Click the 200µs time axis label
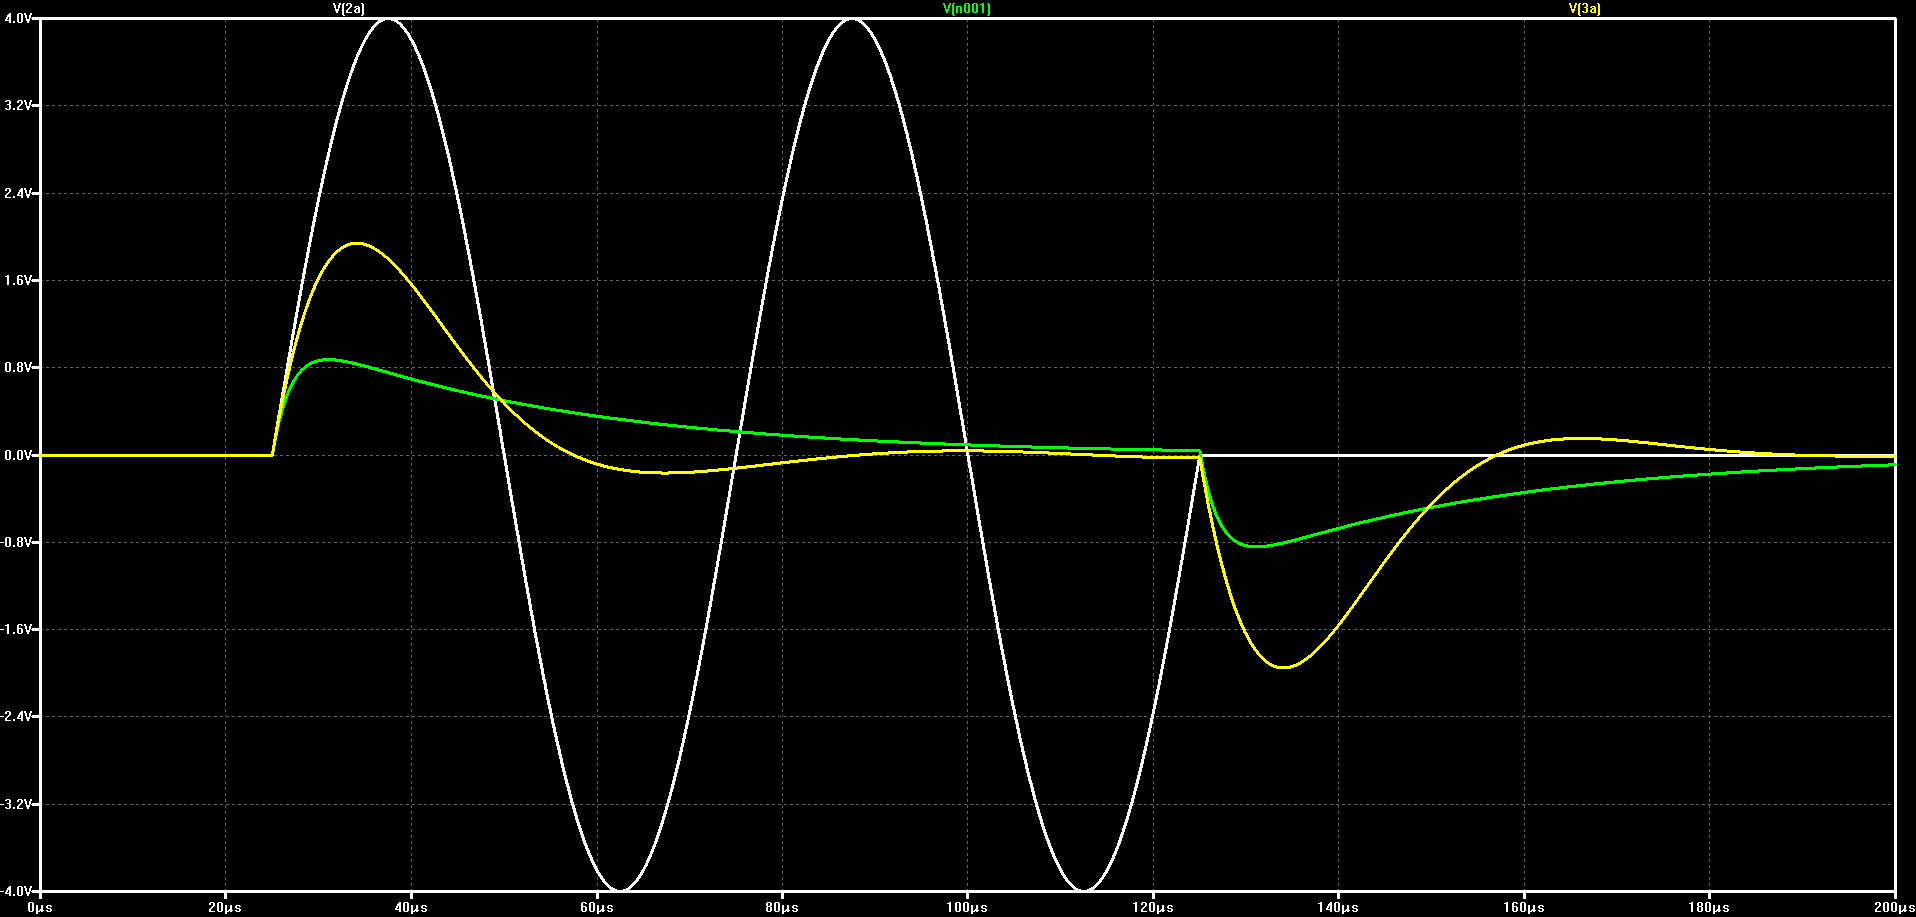1916x917 pixels. (1893, 907)
